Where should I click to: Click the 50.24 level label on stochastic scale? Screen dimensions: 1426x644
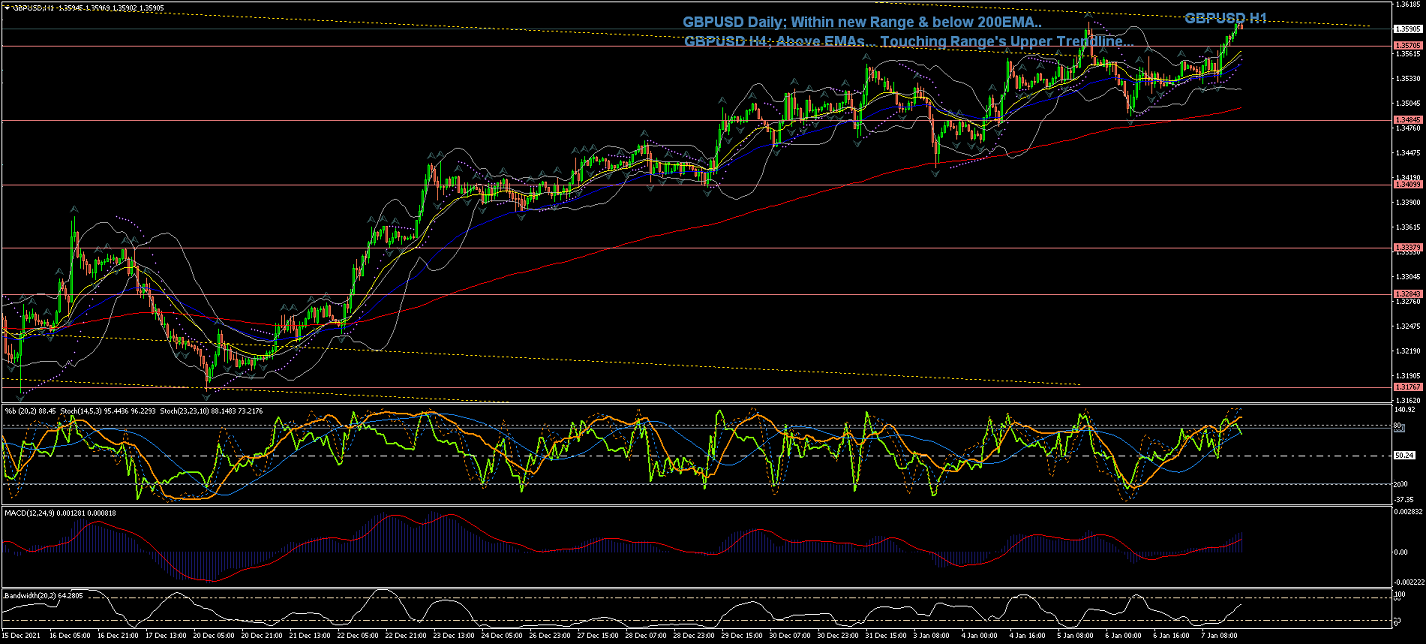pyautogui.click(x=1406, y=455)
